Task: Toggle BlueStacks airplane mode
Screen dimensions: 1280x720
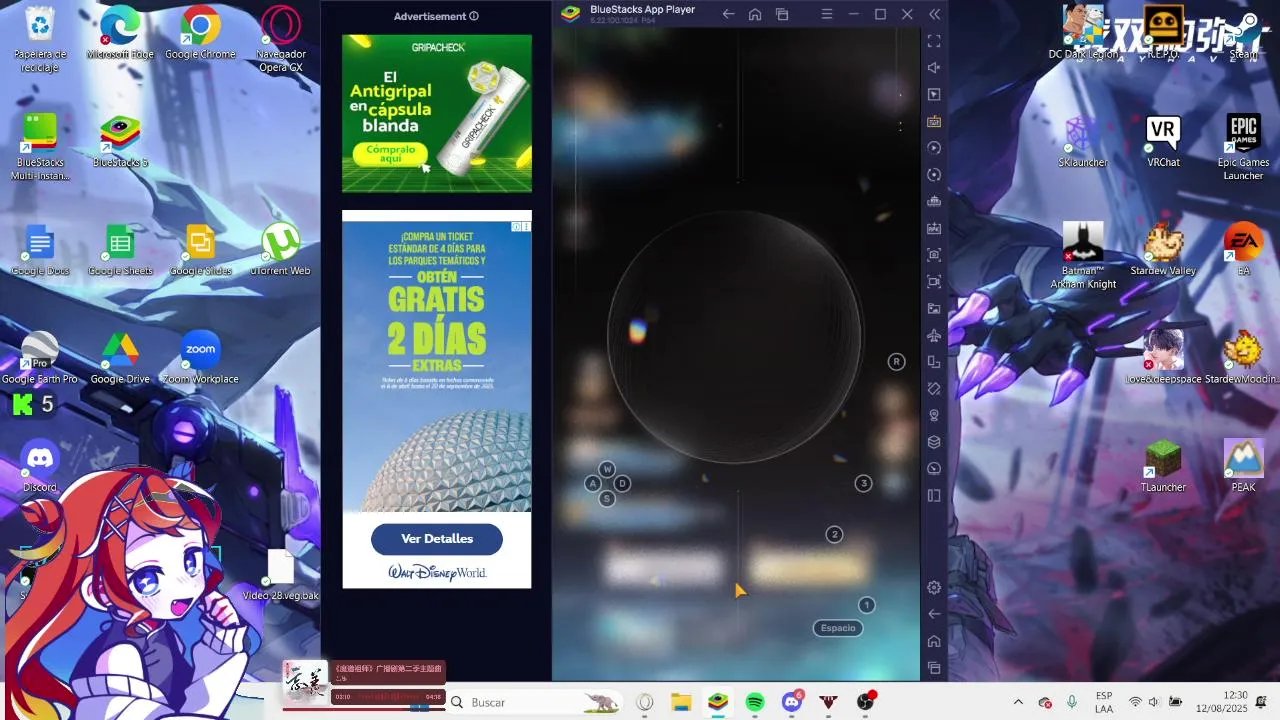Action: pos(934,335)
